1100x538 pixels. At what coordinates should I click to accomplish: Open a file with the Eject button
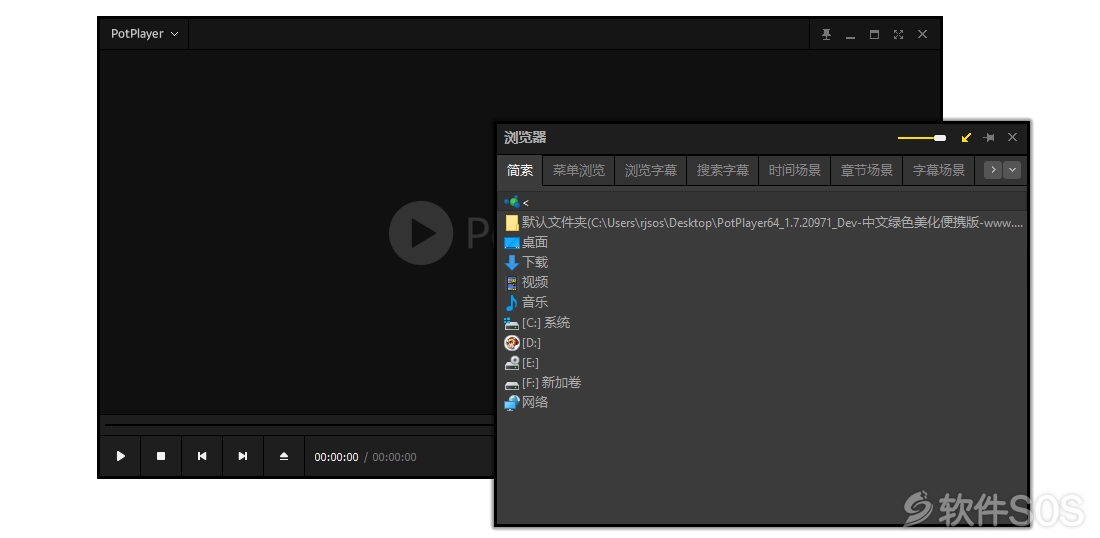click(x=283, y=456)
